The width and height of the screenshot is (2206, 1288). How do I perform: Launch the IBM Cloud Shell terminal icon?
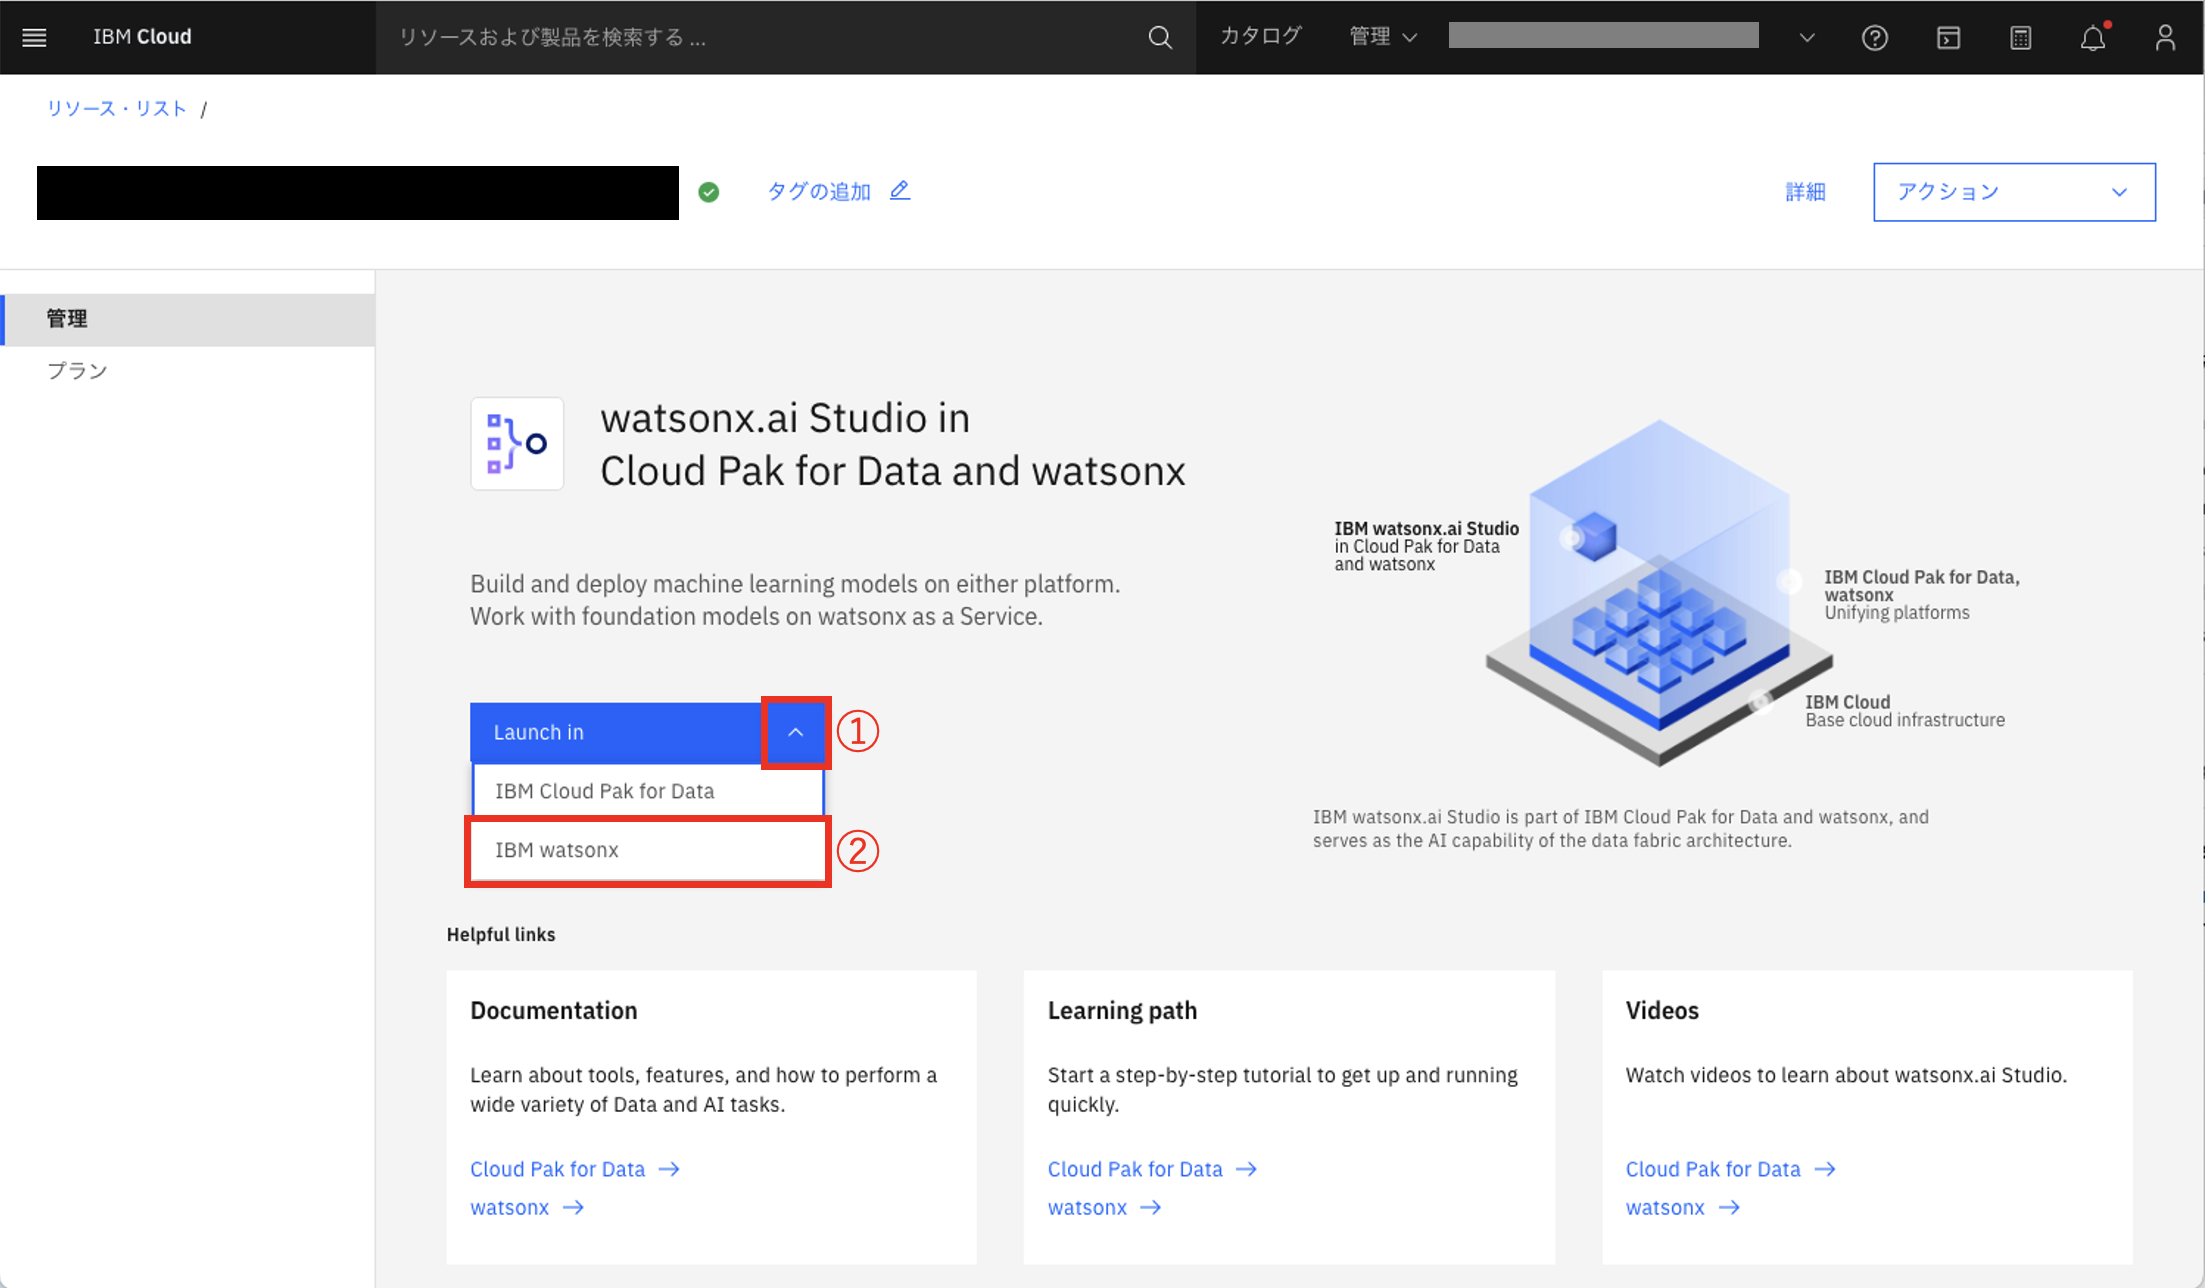(1948, 37)
